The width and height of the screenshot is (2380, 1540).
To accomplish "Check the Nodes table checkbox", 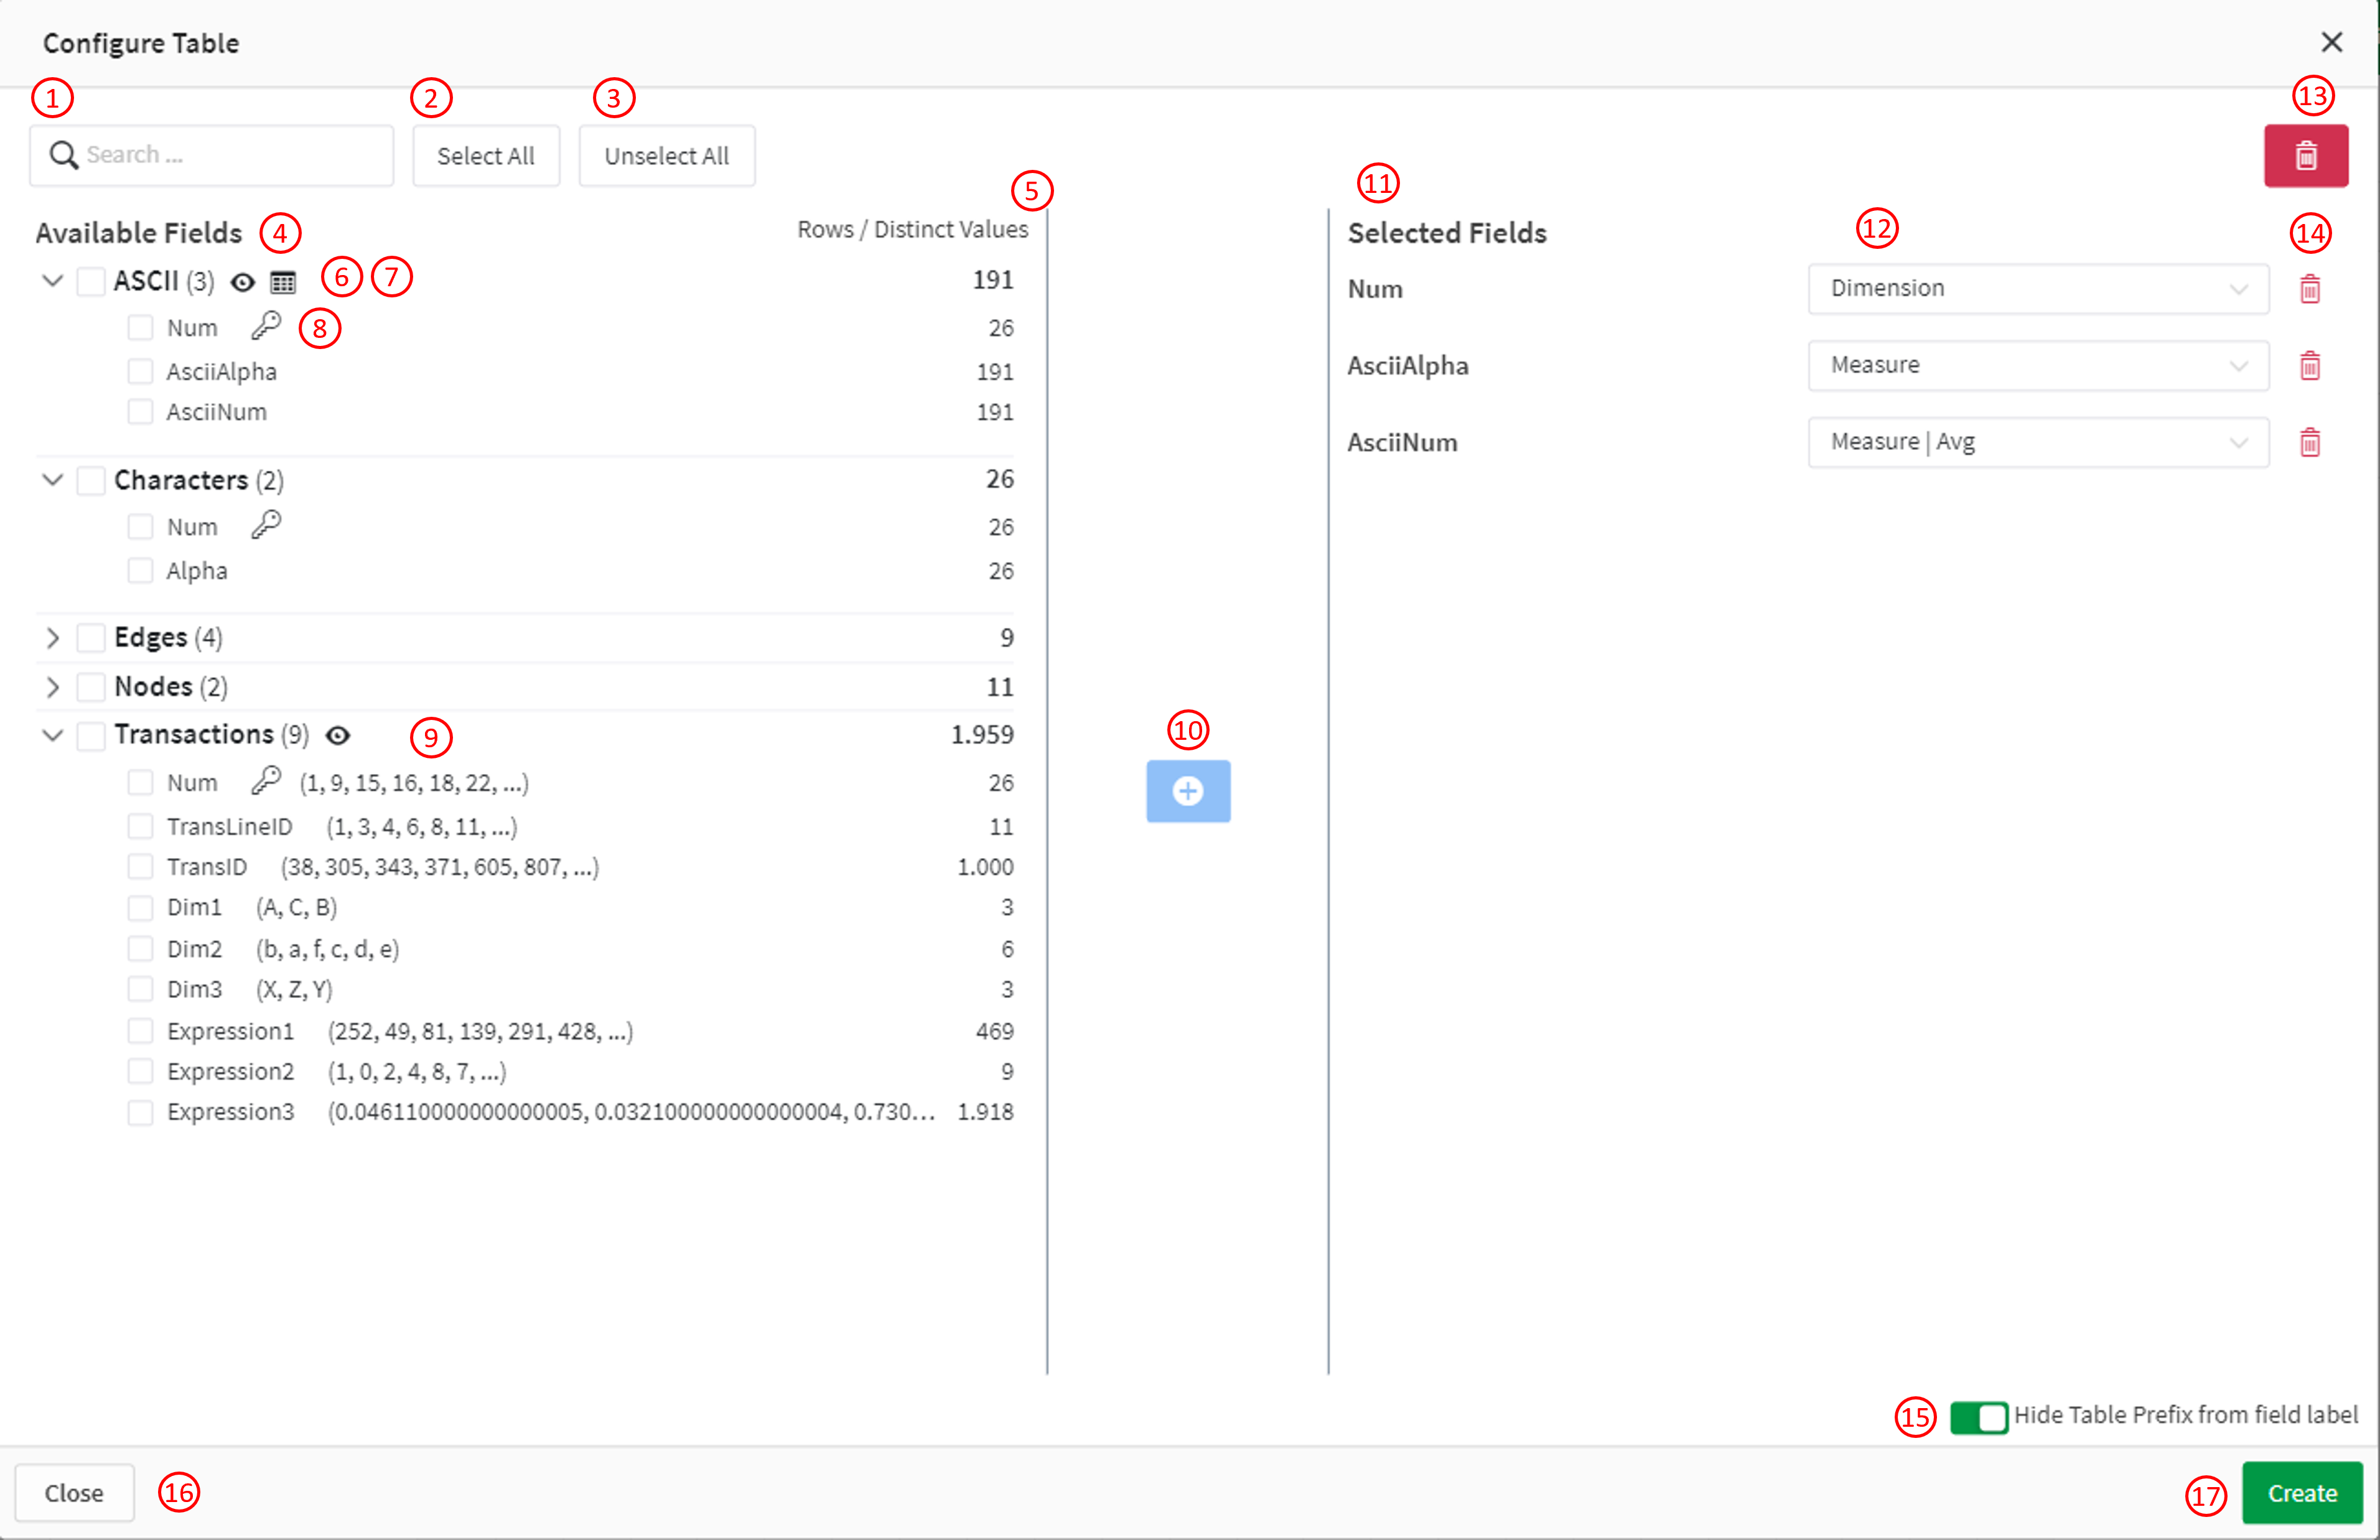I will point(91,686).
